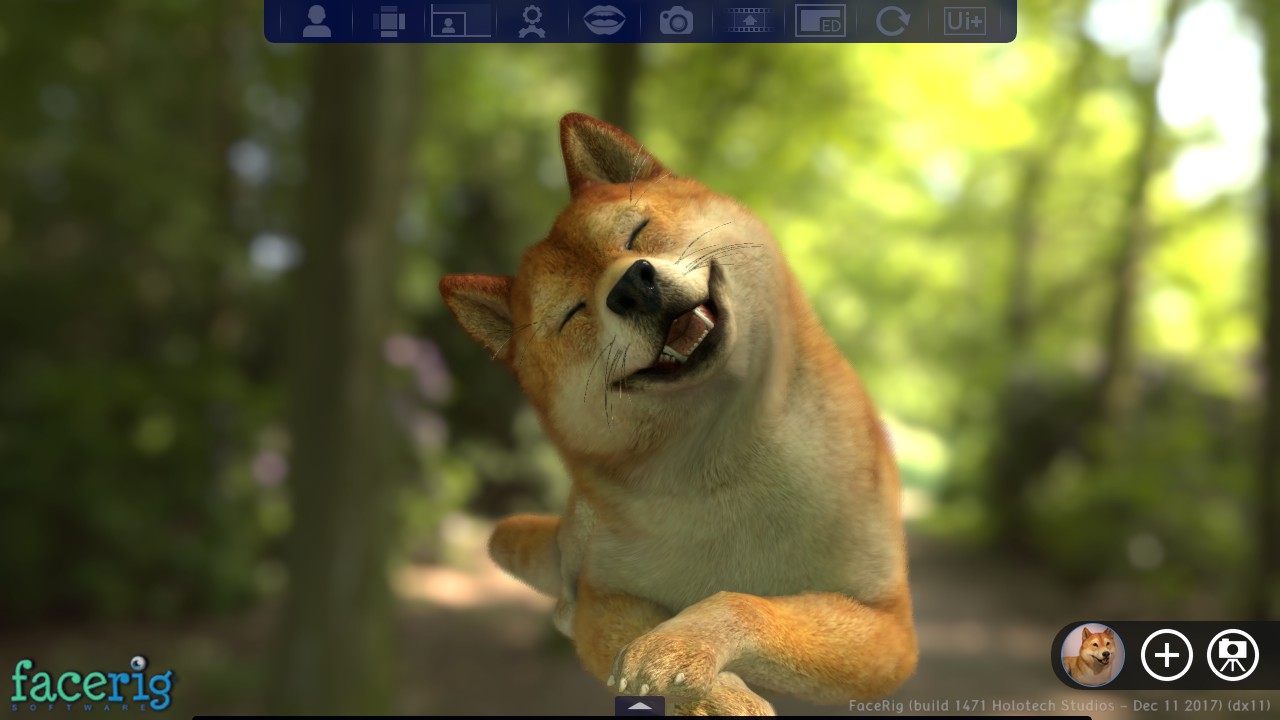
Task: Expand the bottom panel with up arrow
Action: 640,706
